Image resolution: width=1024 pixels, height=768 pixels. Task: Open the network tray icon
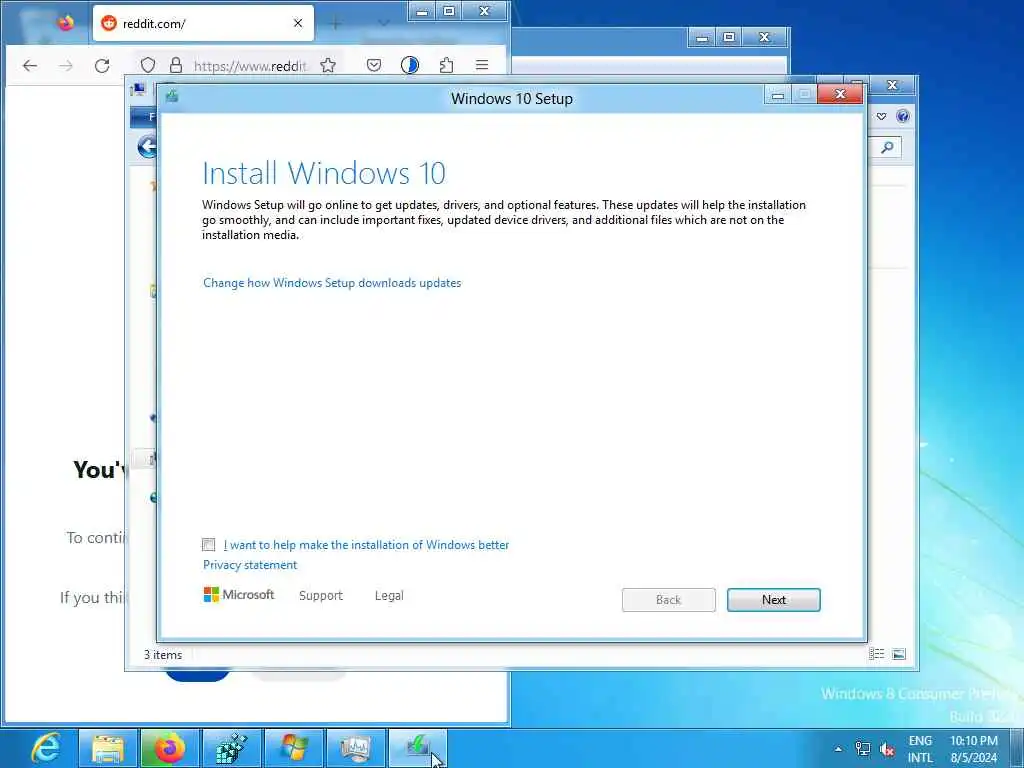[x=863, y=749]
